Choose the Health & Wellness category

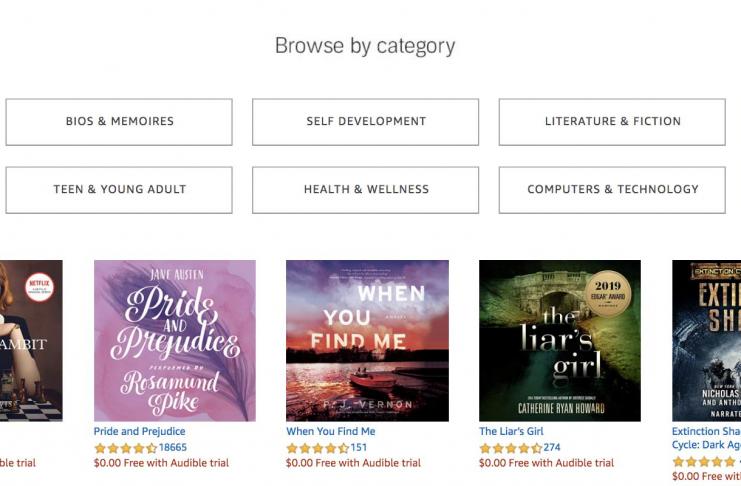[365, 189]
